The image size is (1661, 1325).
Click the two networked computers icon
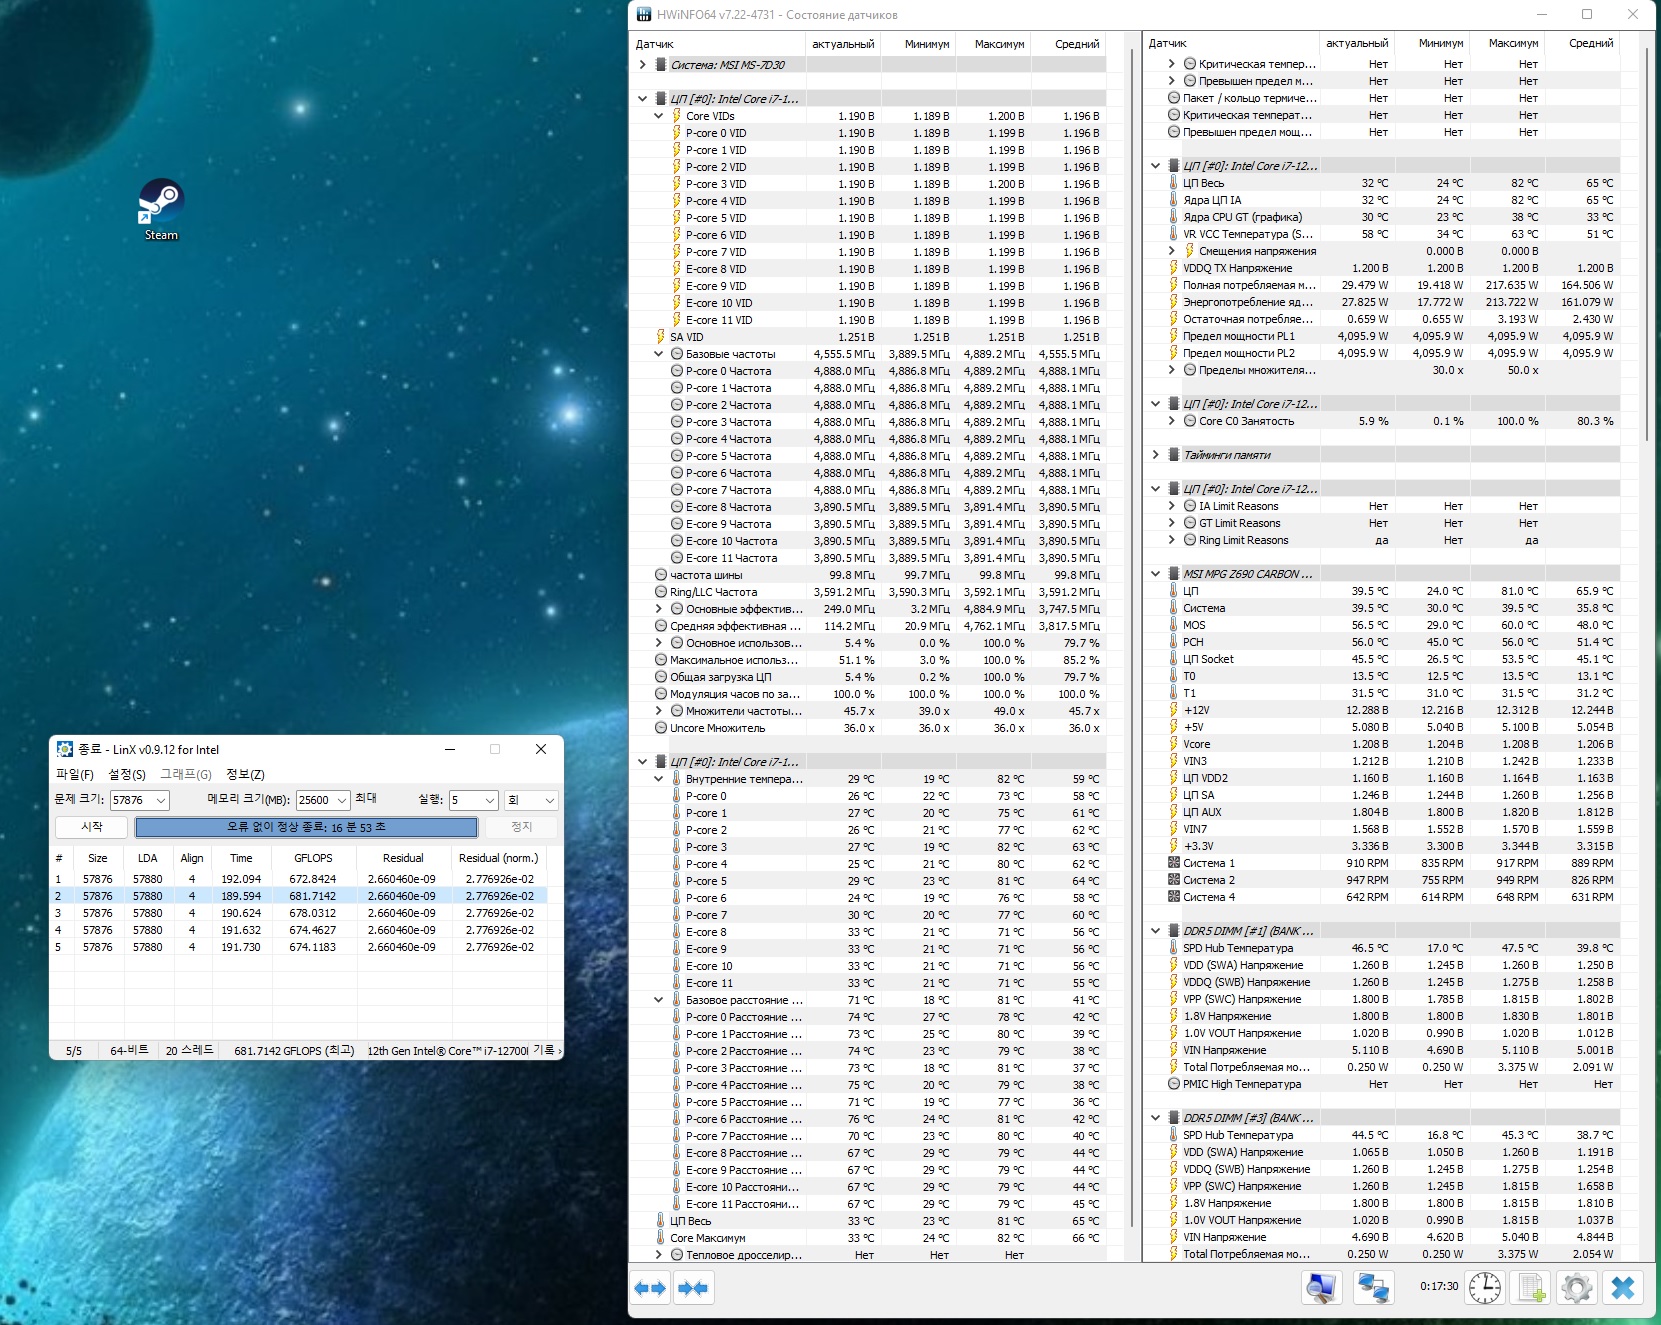(x=1373, y=1288)
